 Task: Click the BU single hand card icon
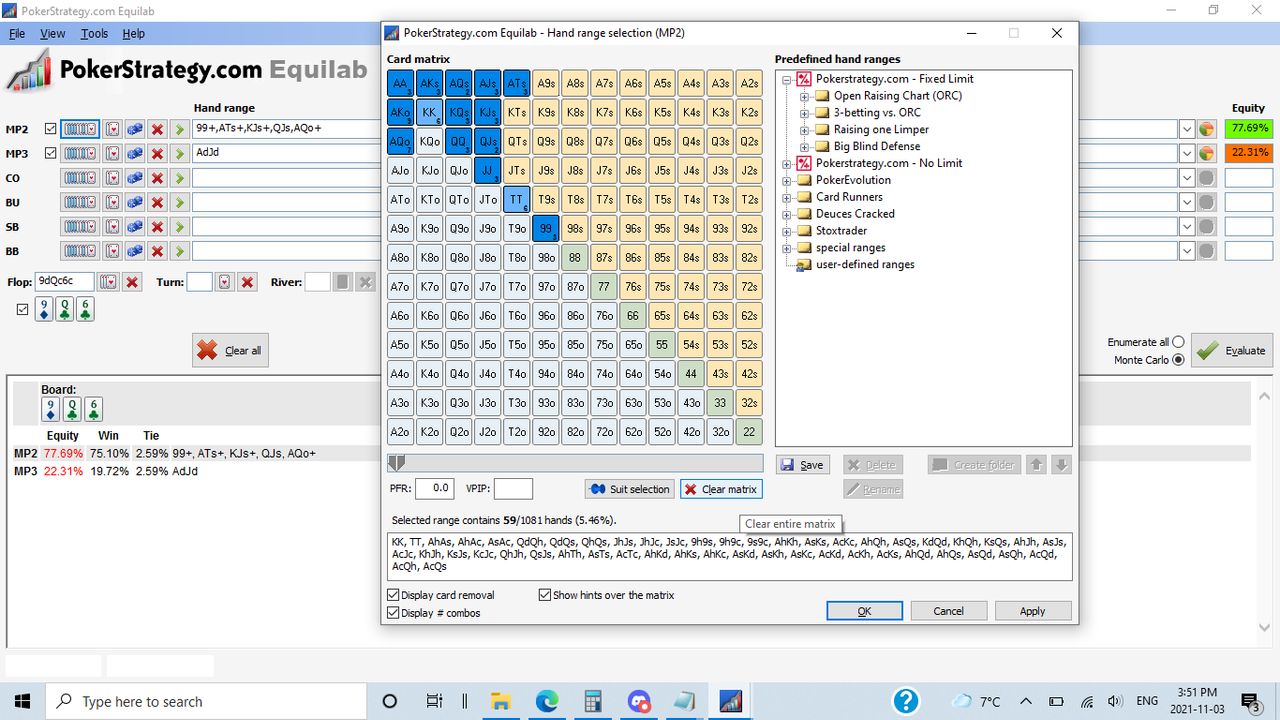(x=113, y=202)
